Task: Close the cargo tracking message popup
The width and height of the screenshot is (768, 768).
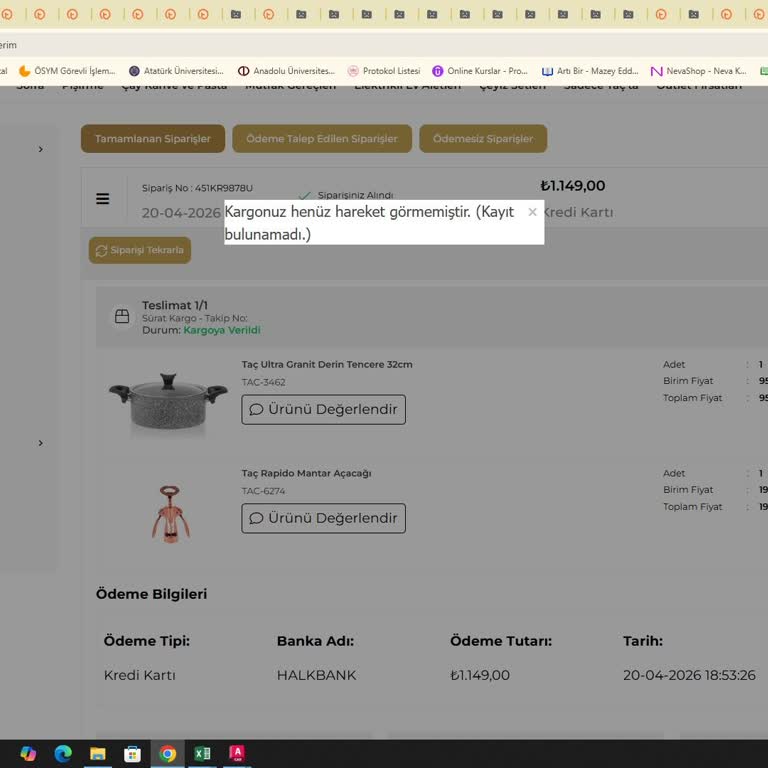Action: 532,212
